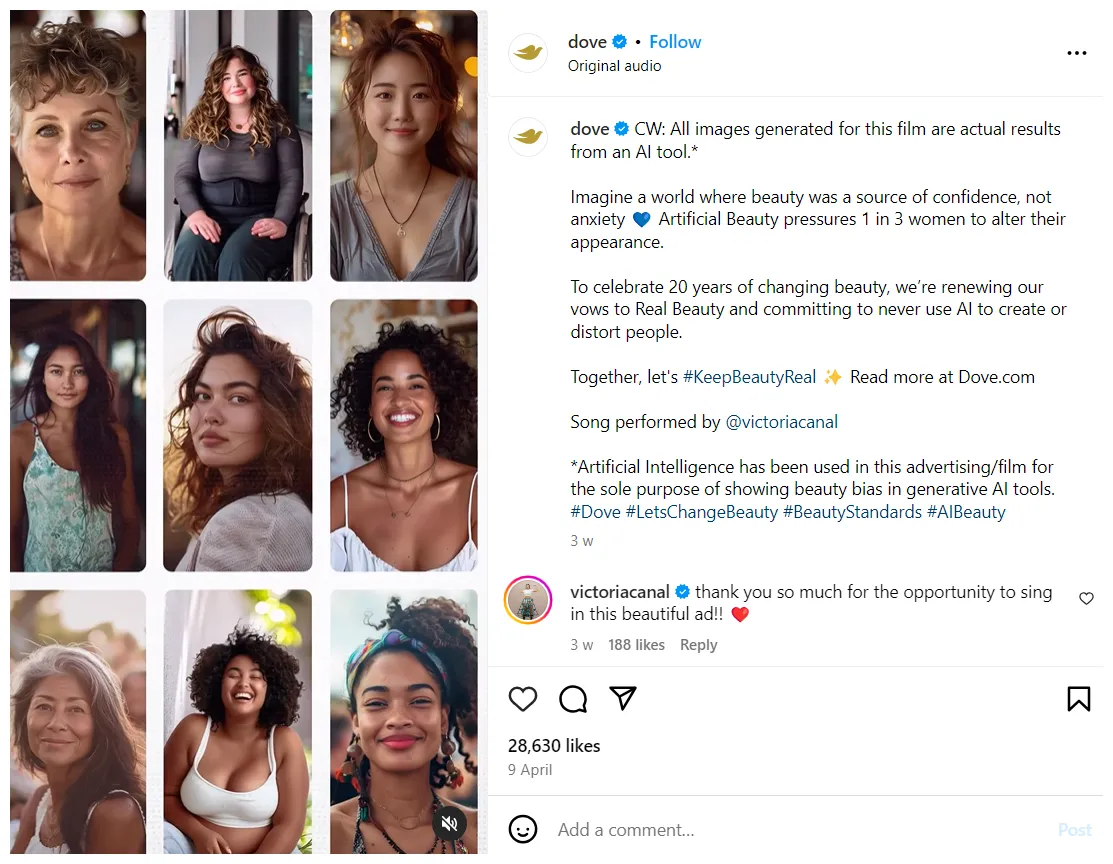Open the #KeepBeautyReal hashtag
The image size is (1113, 864).
[749, 377]
